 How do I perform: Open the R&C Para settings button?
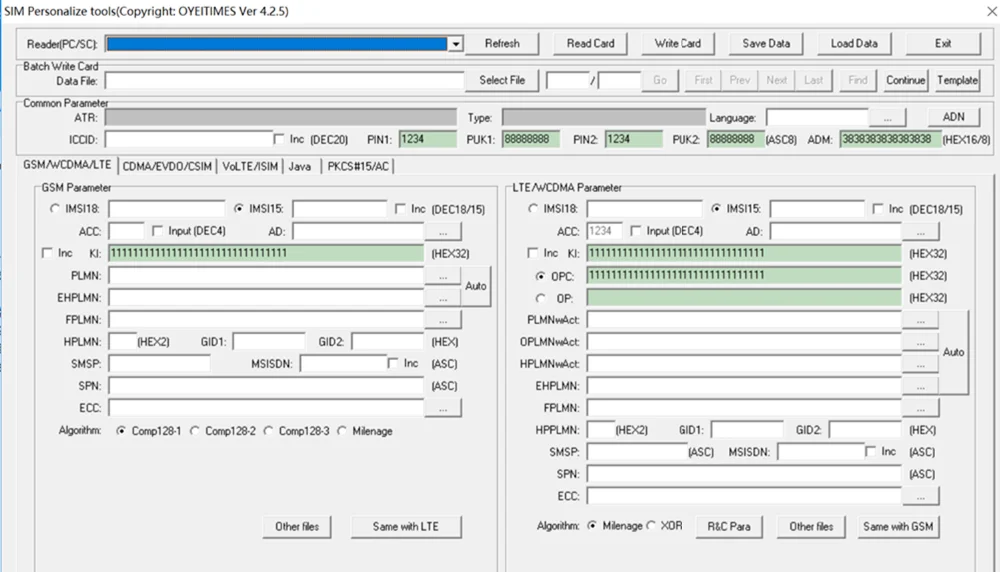tap(729, 527)
